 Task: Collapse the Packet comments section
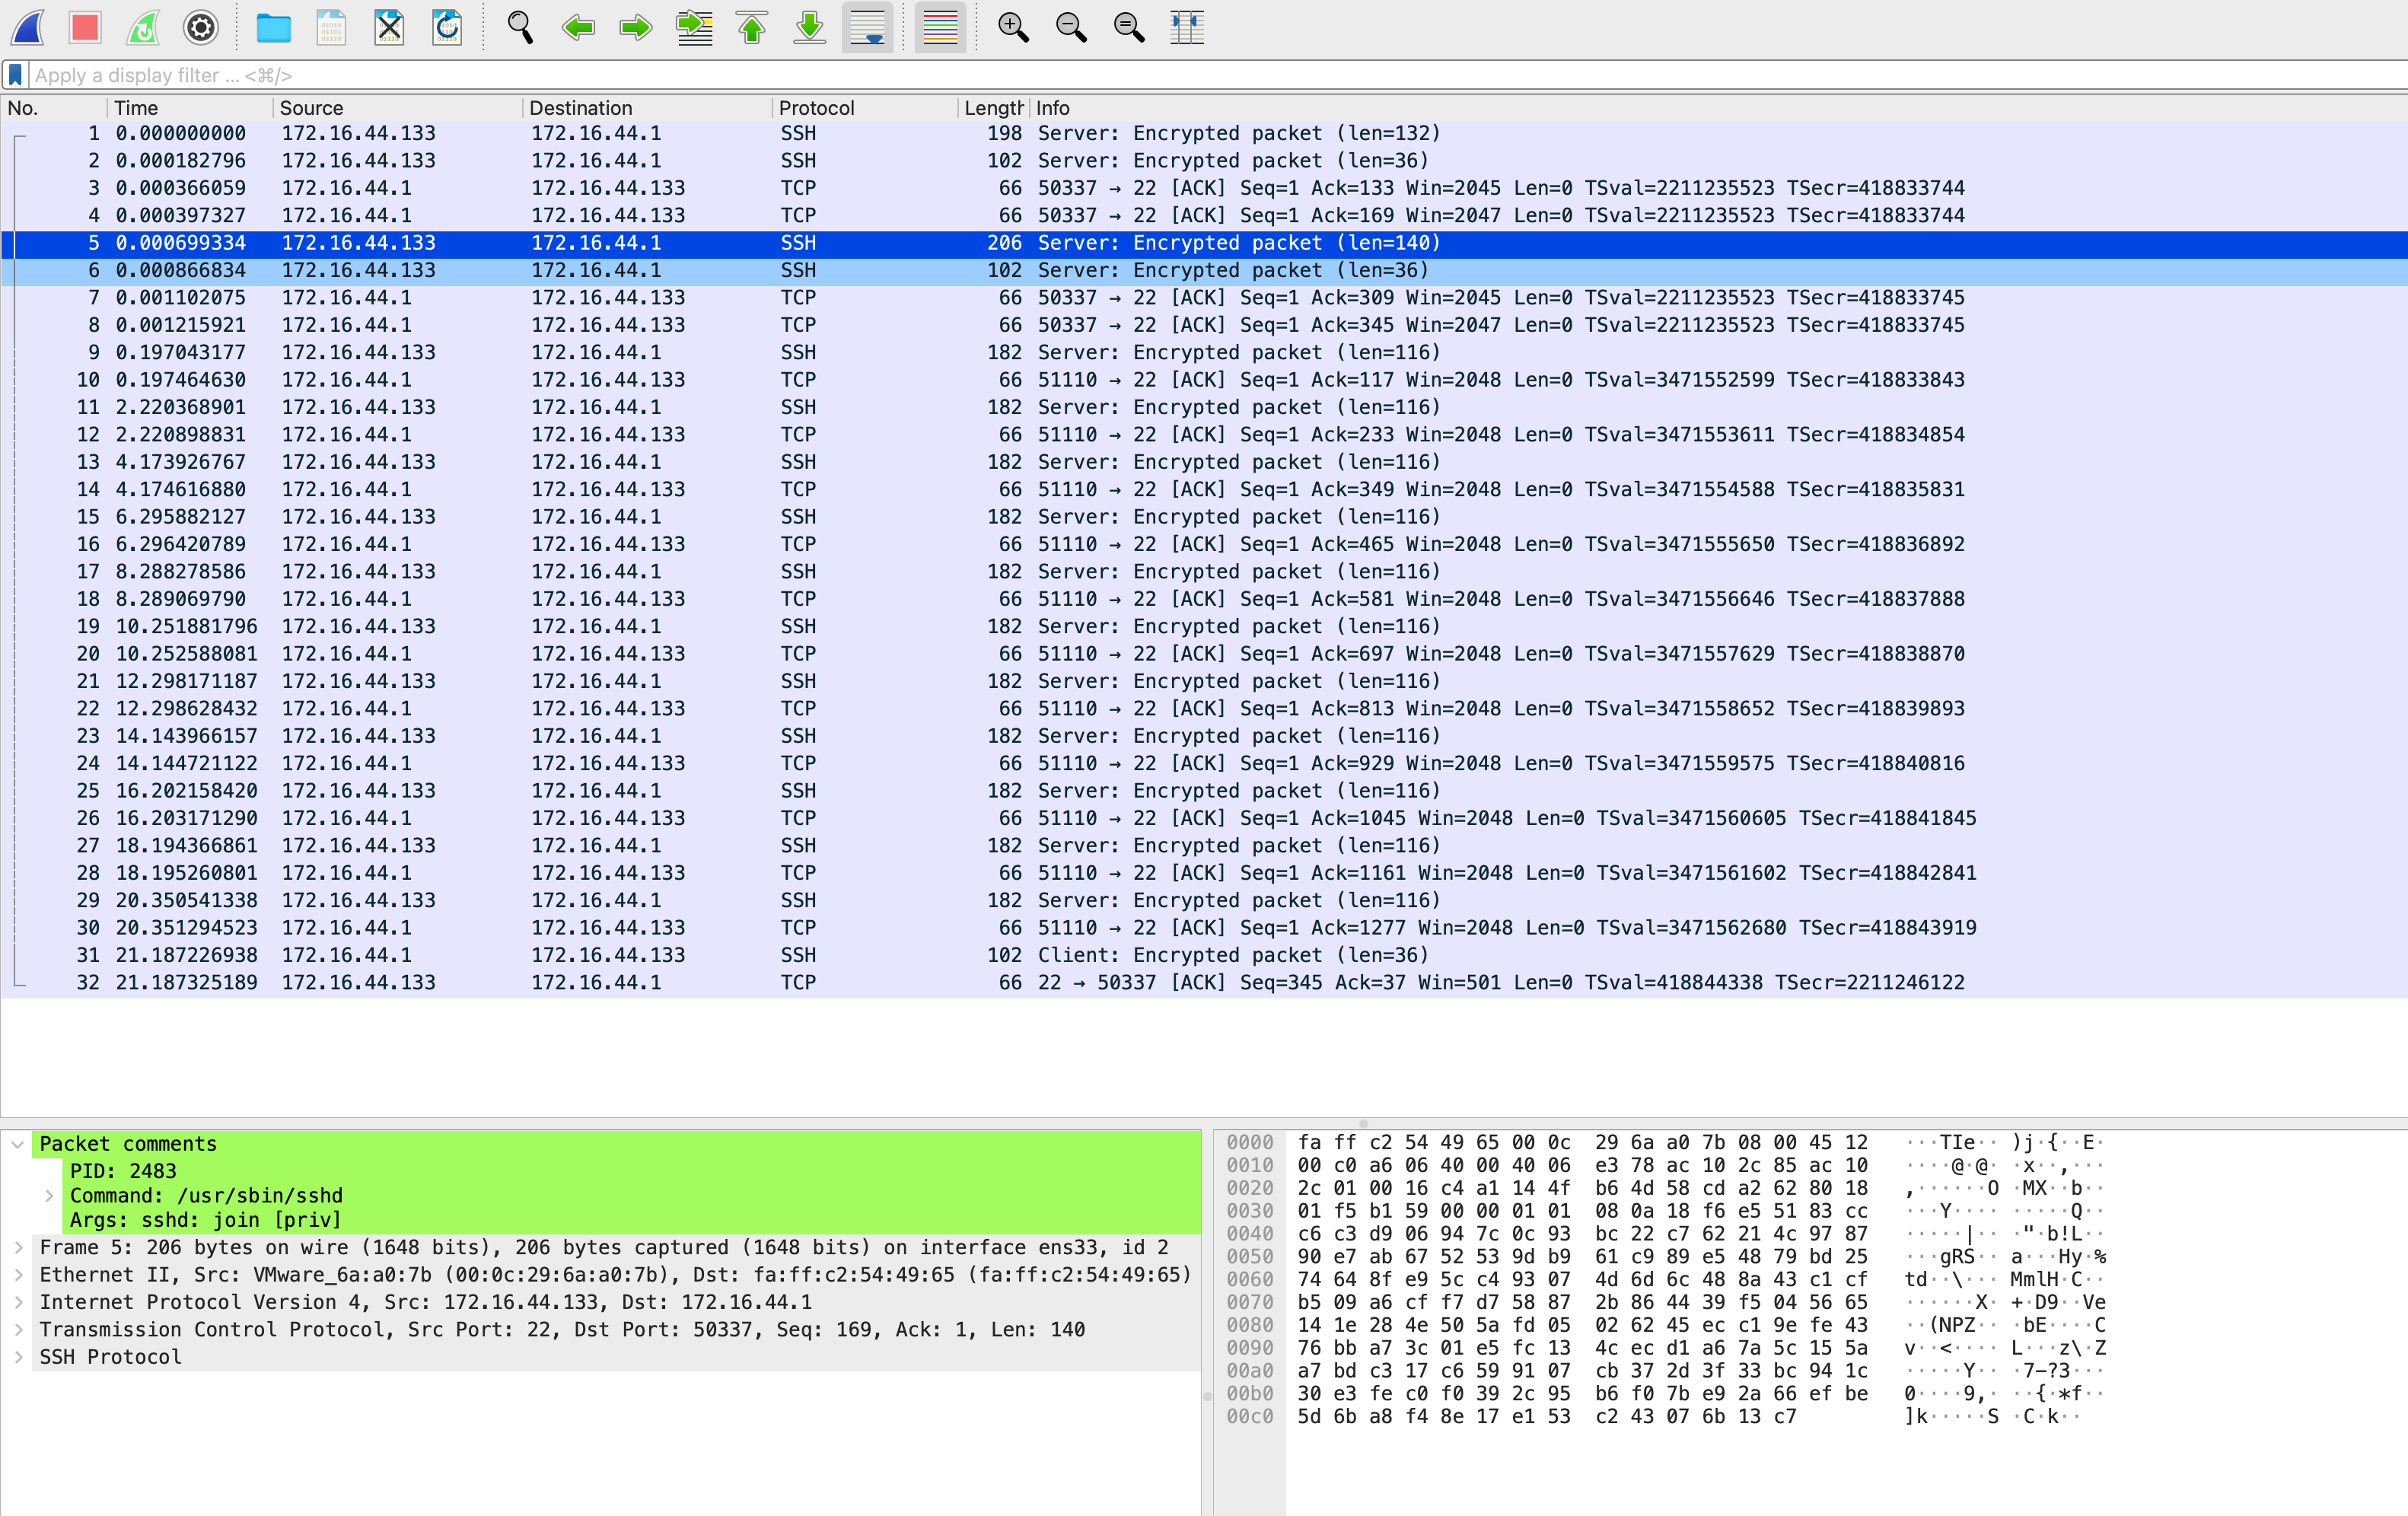[x=18, y=1144]
